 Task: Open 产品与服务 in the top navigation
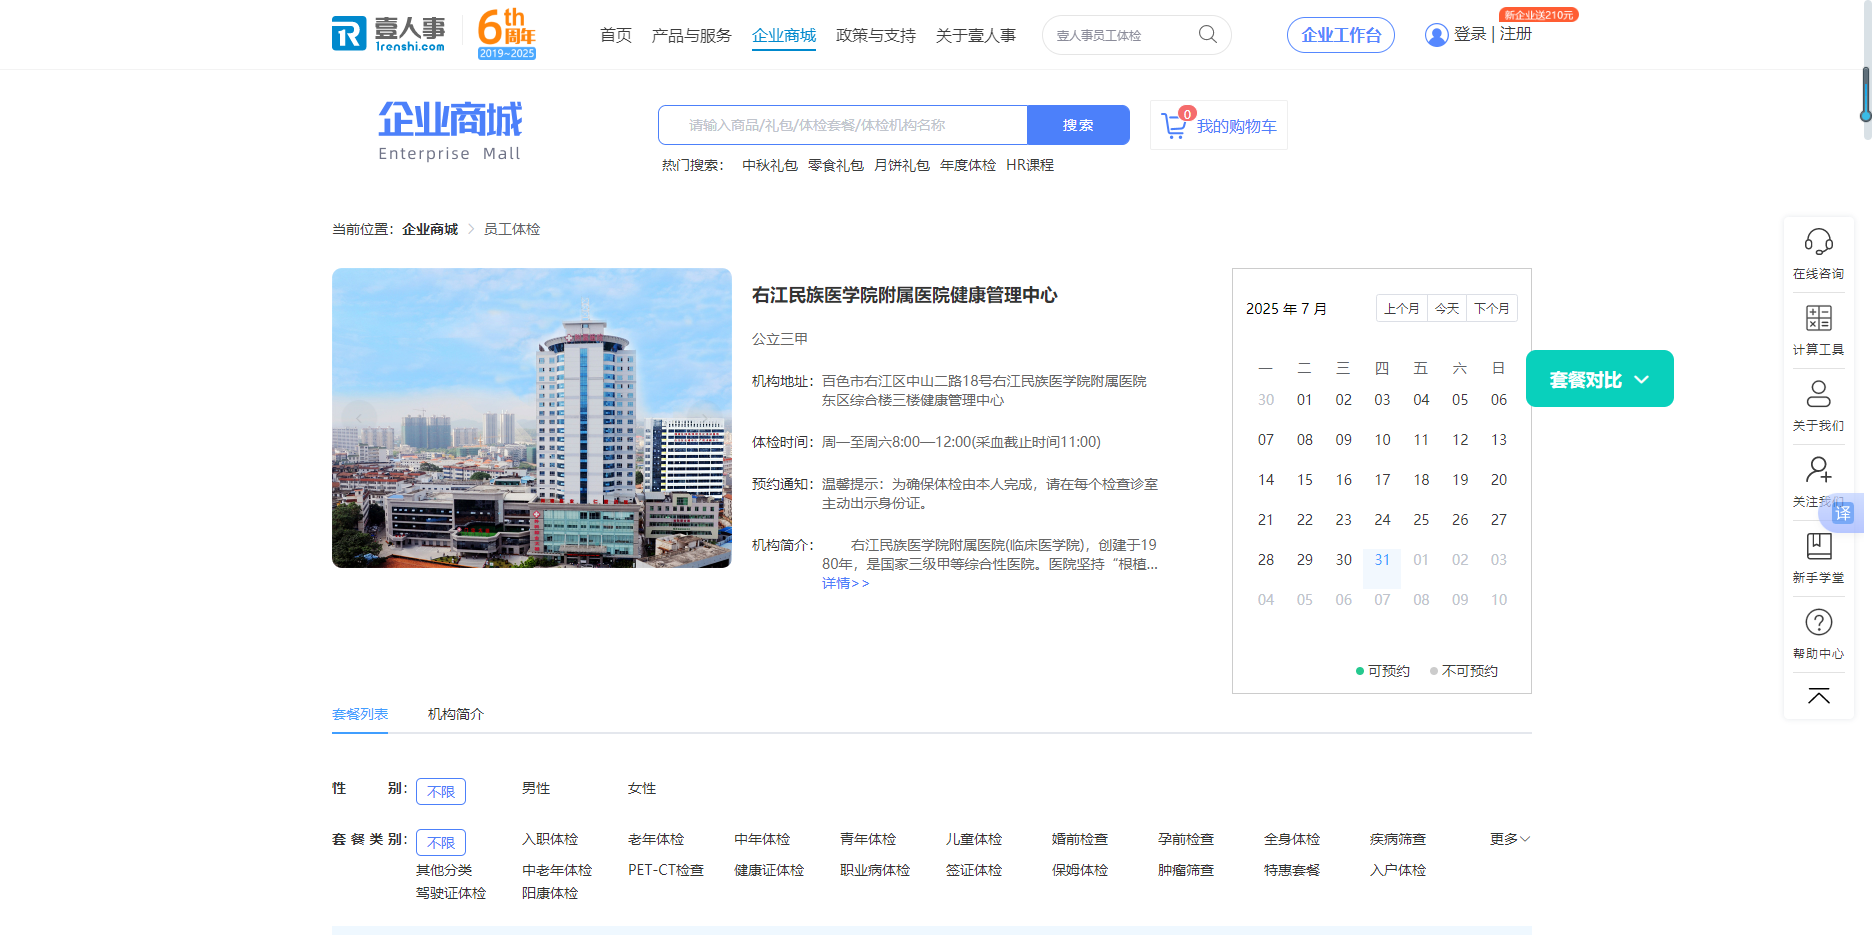coord(691,36)
